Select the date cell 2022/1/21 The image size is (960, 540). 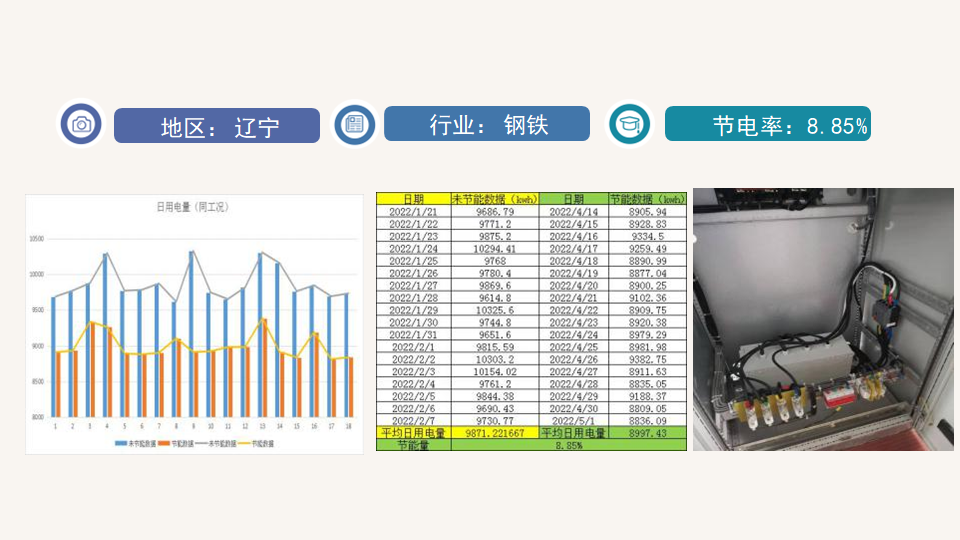pyautogui.click(x=413, y=211)
